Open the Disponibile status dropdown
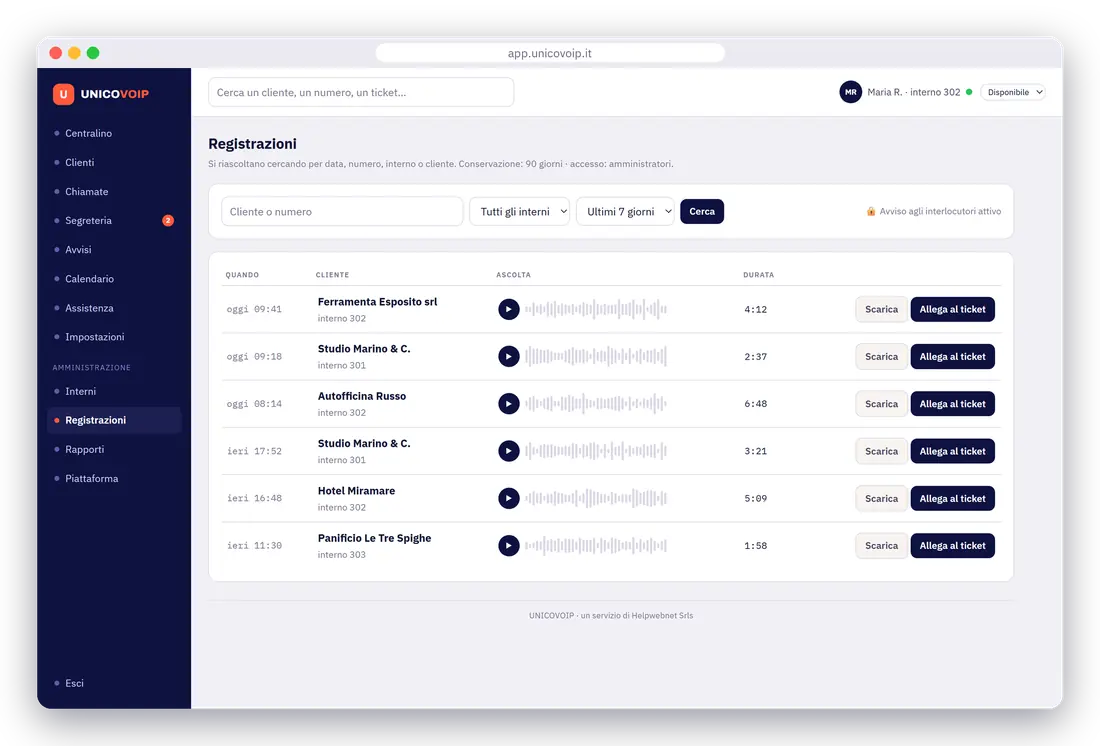The height and width of the screenshot is (746, 1100). tap(1013, 92)
